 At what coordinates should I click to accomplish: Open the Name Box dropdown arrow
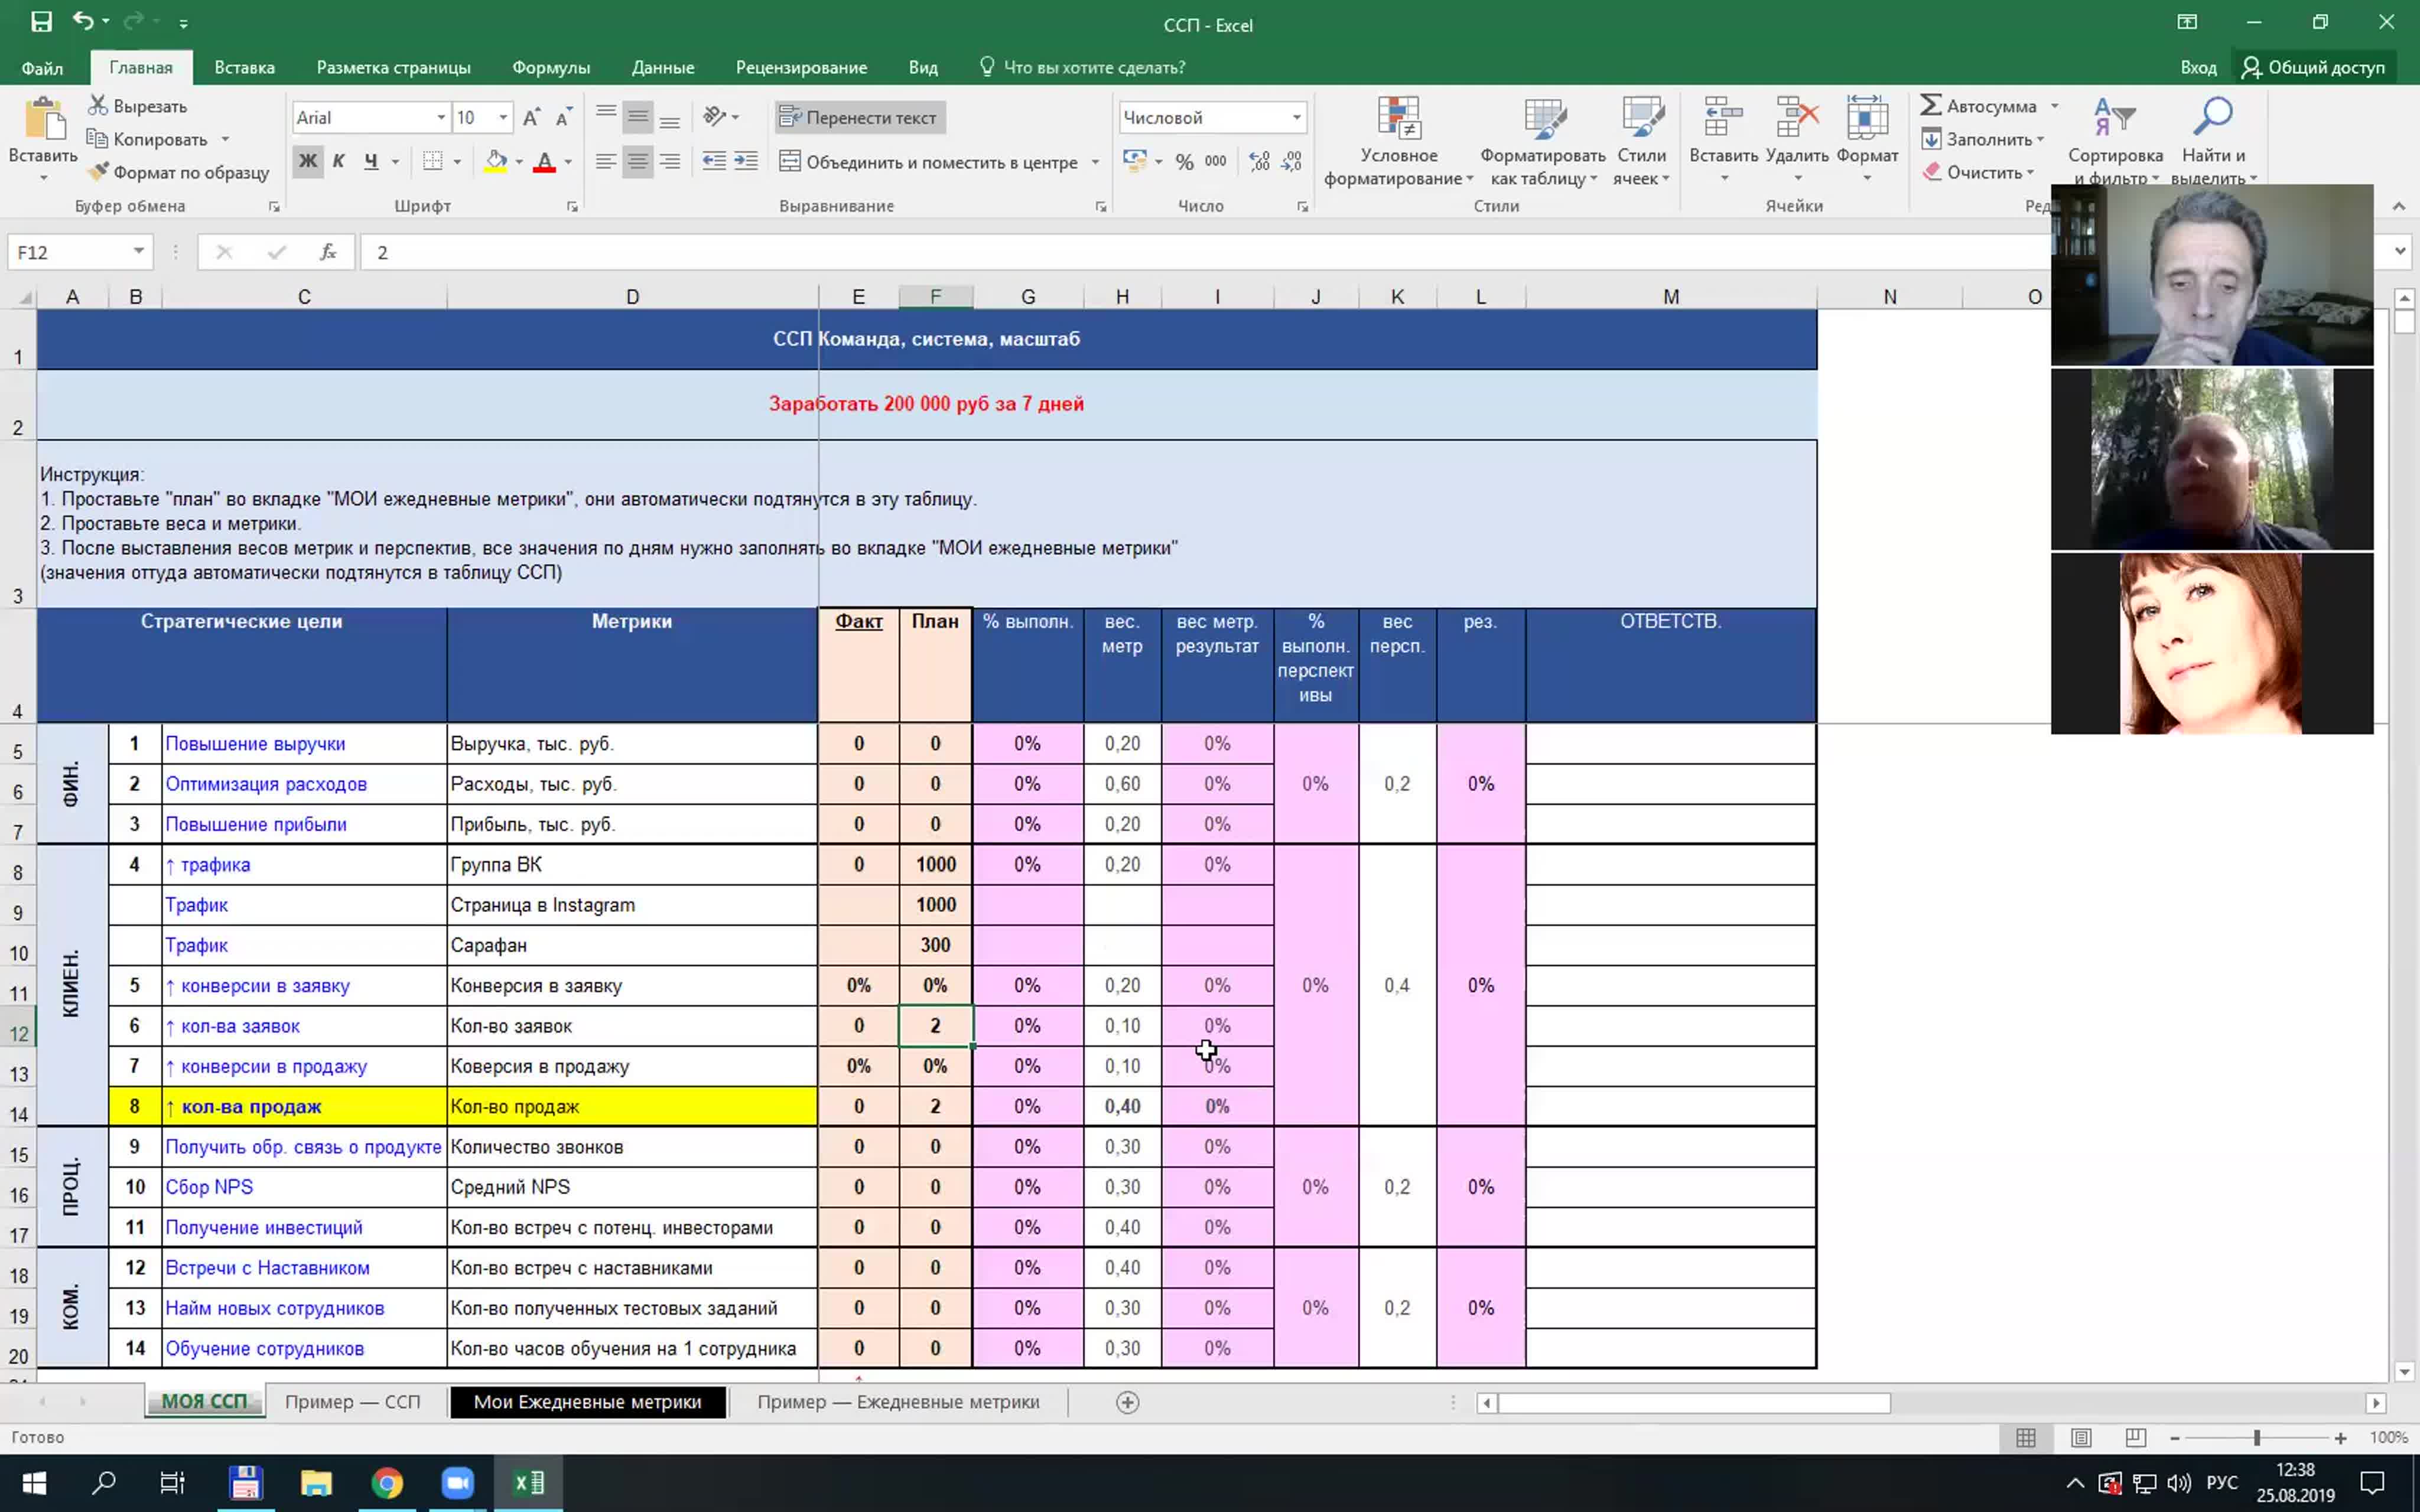[x=138, y=251]
